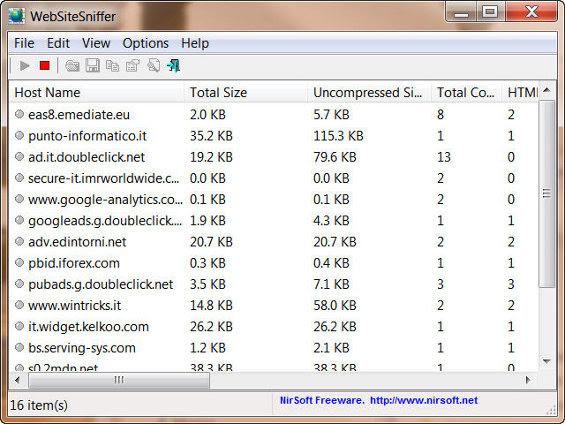The width and height of the screenshot is (565, 424).
Task: Stop capture with the red square
Action: (45, 66)
